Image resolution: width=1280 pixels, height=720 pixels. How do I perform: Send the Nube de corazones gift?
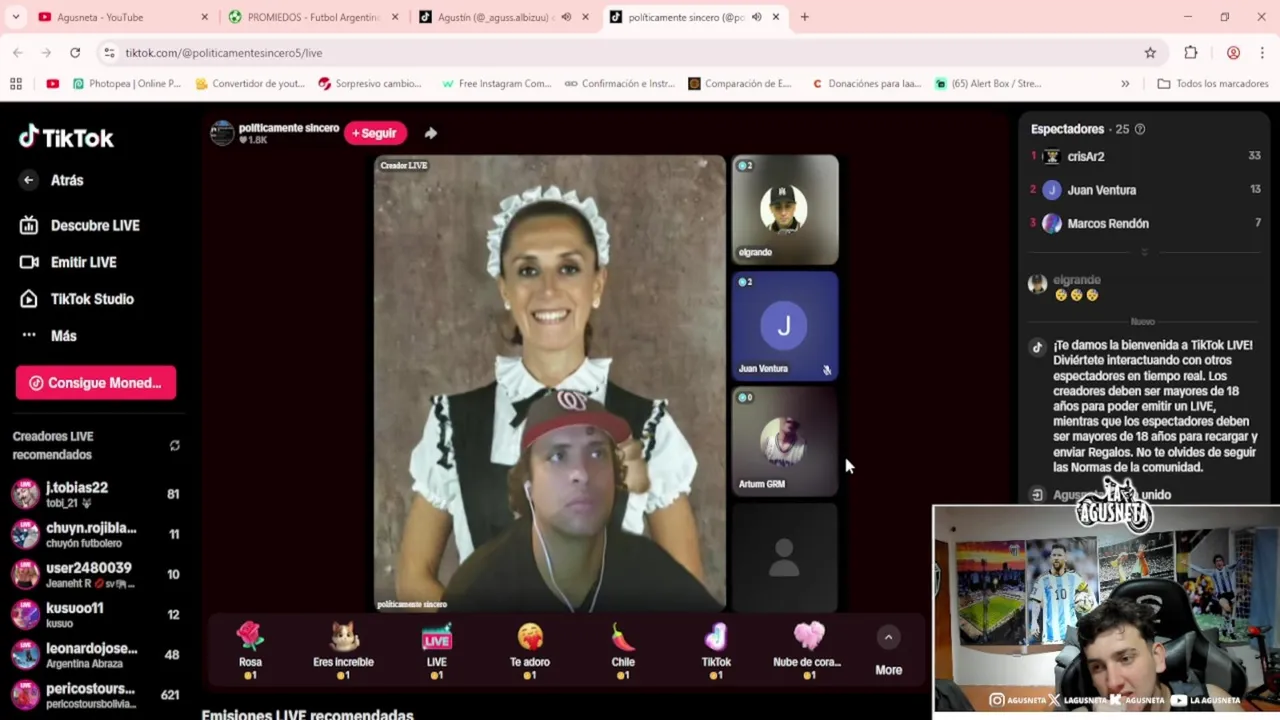808,650
